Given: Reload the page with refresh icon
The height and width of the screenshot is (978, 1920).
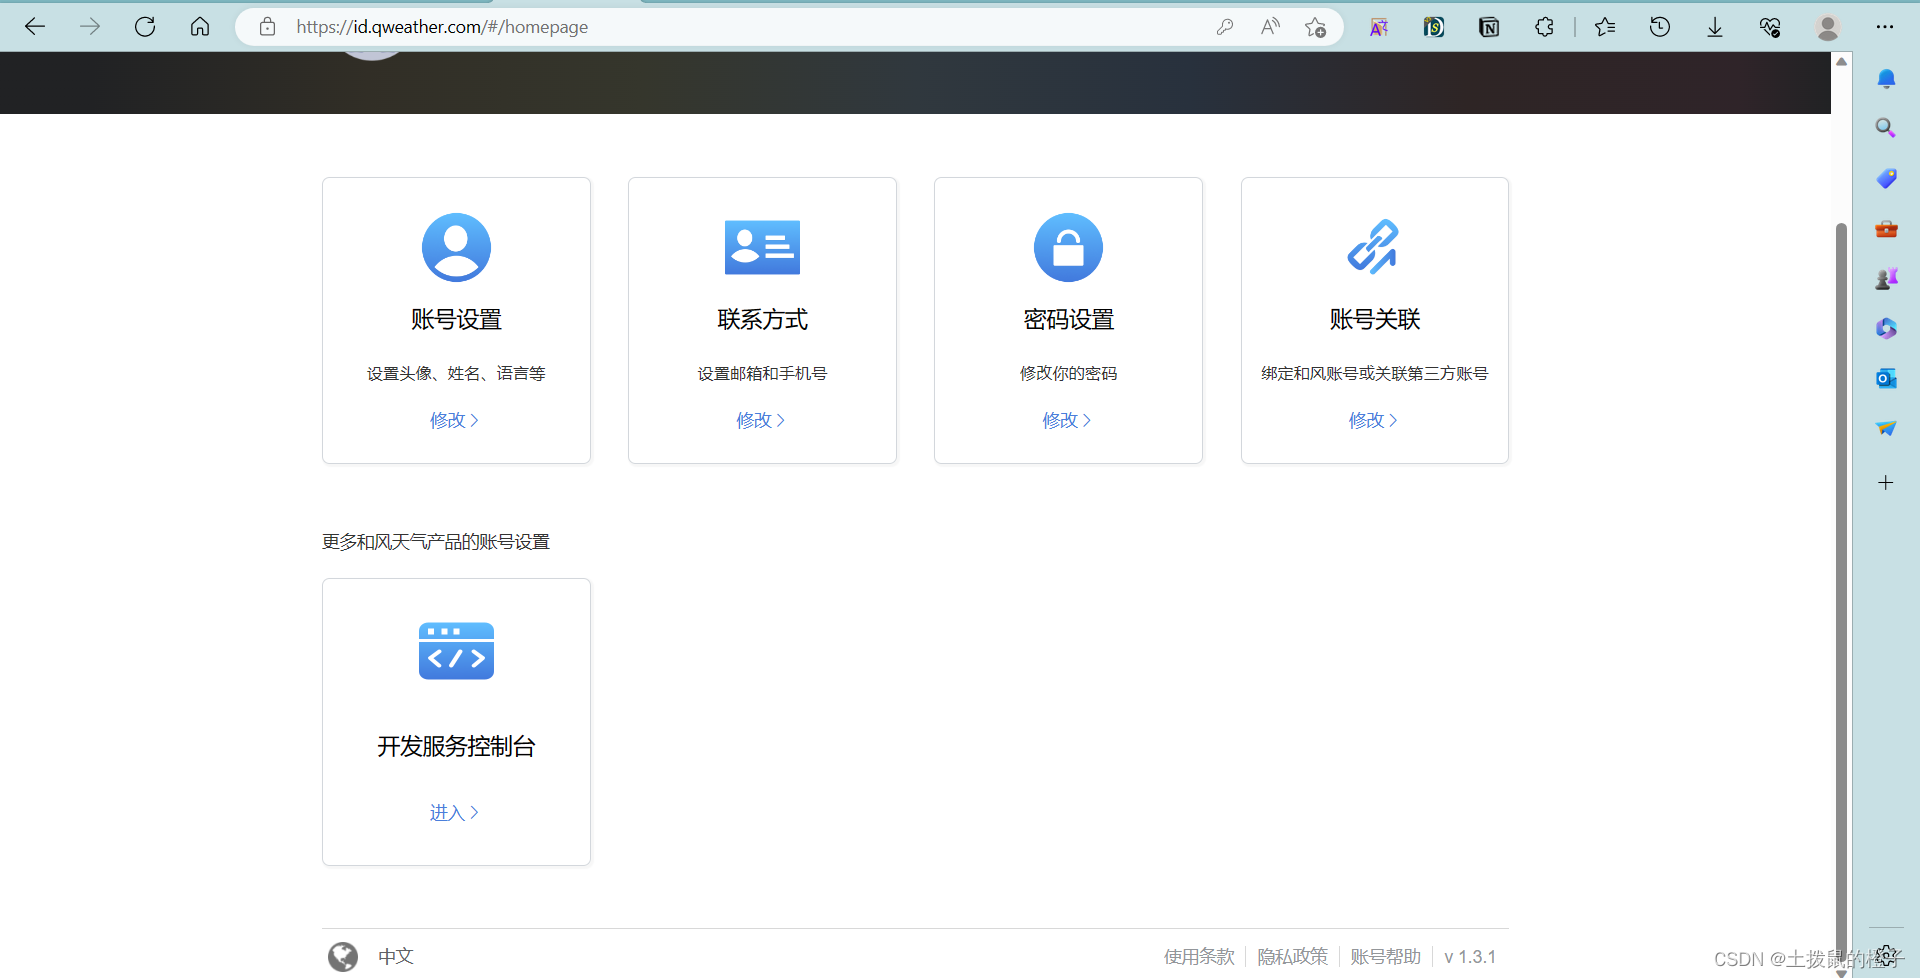Looking at the screenshot, I should pos(145,27).
